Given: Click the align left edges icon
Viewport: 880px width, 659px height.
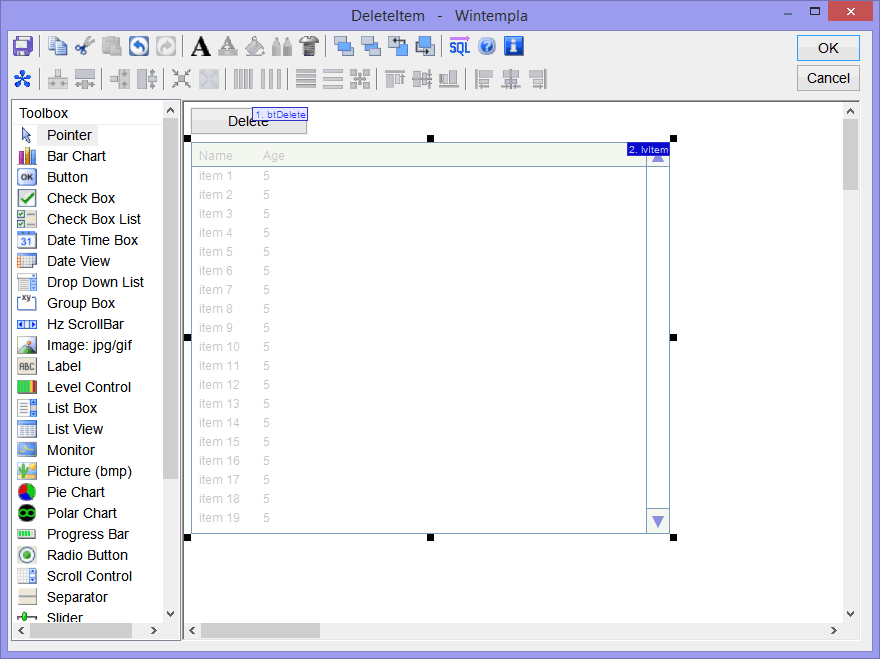Looking at the screenshot, I should click(x=483, y=79).
